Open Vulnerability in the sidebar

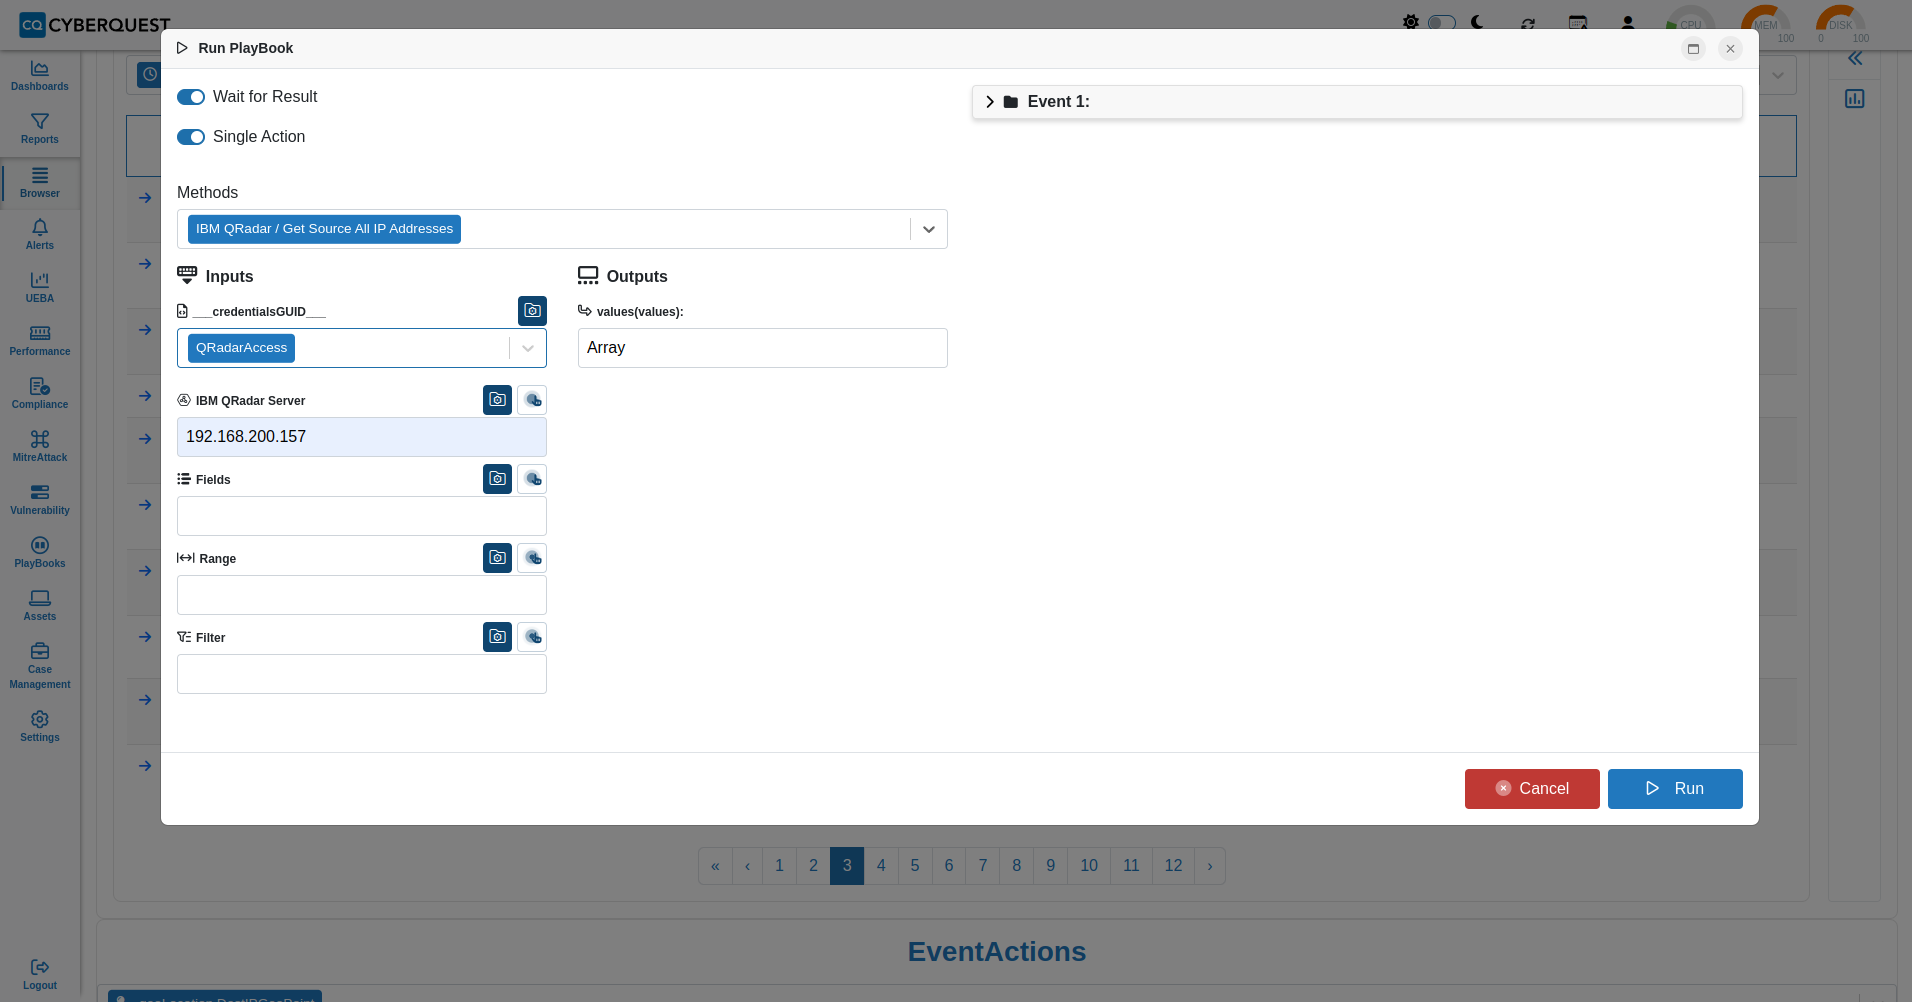[40, 500]
